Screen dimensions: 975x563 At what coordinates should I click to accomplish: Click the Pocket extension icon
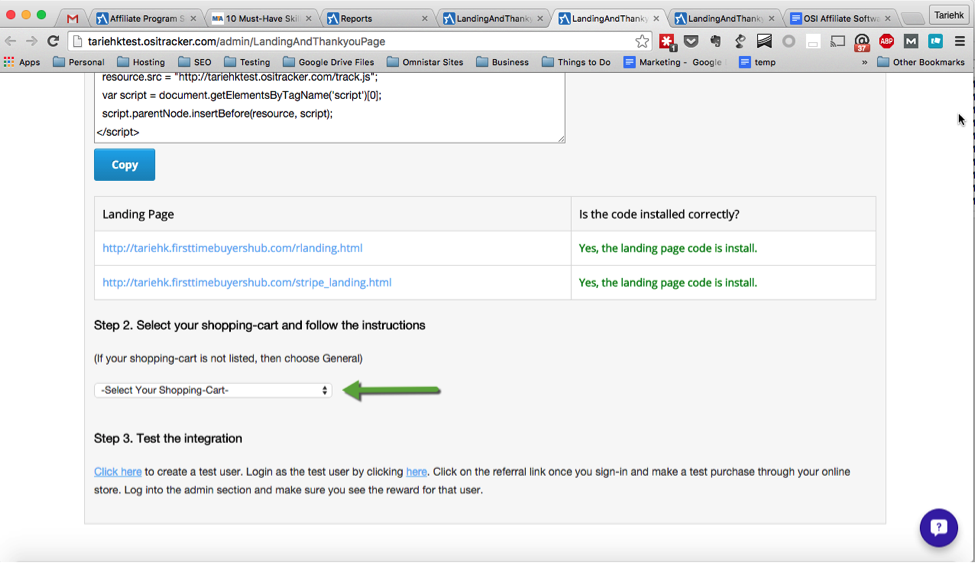pos(691,42)
